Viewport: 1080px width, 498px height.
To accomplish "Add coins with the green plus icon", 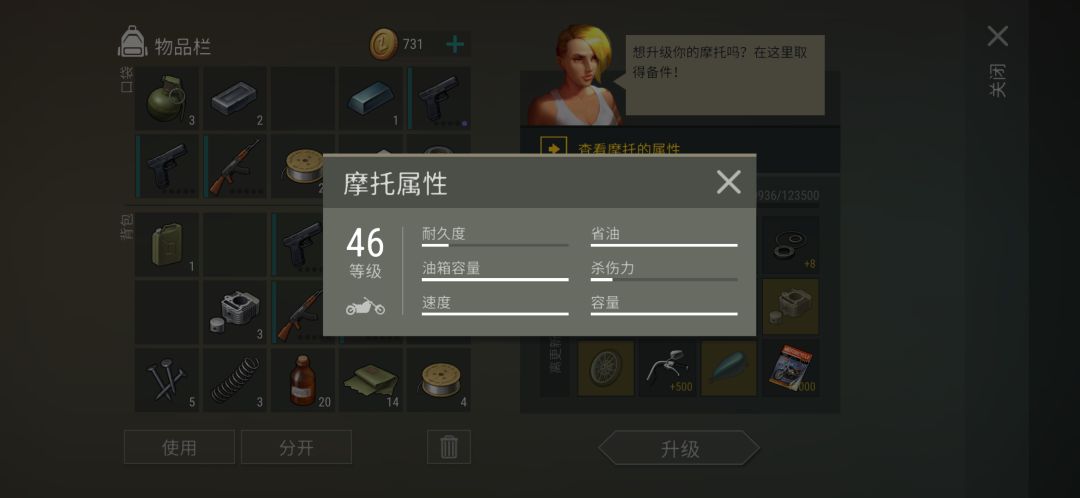I will click(455, 45).
